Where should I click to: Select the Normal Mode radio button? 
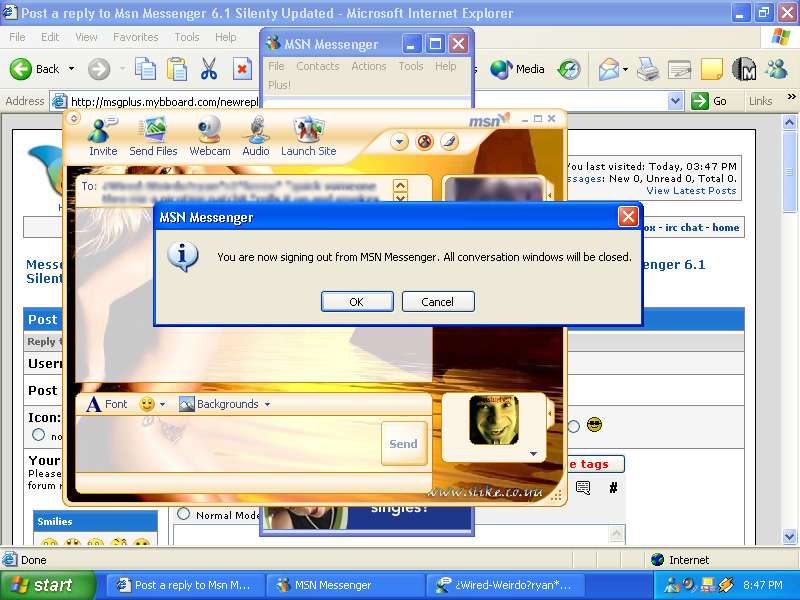tap(183, 514)
